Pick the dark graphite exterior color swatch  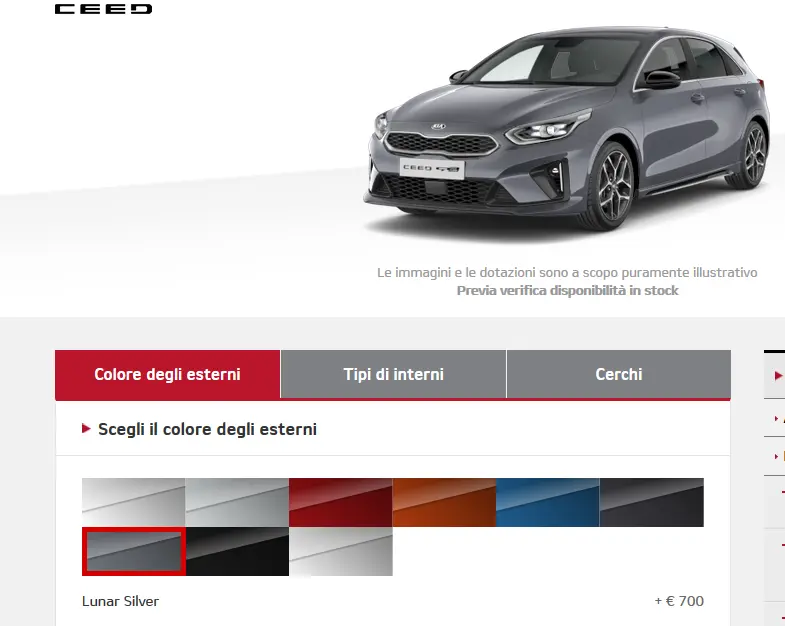pyautogui.click(x=652, y=502)
